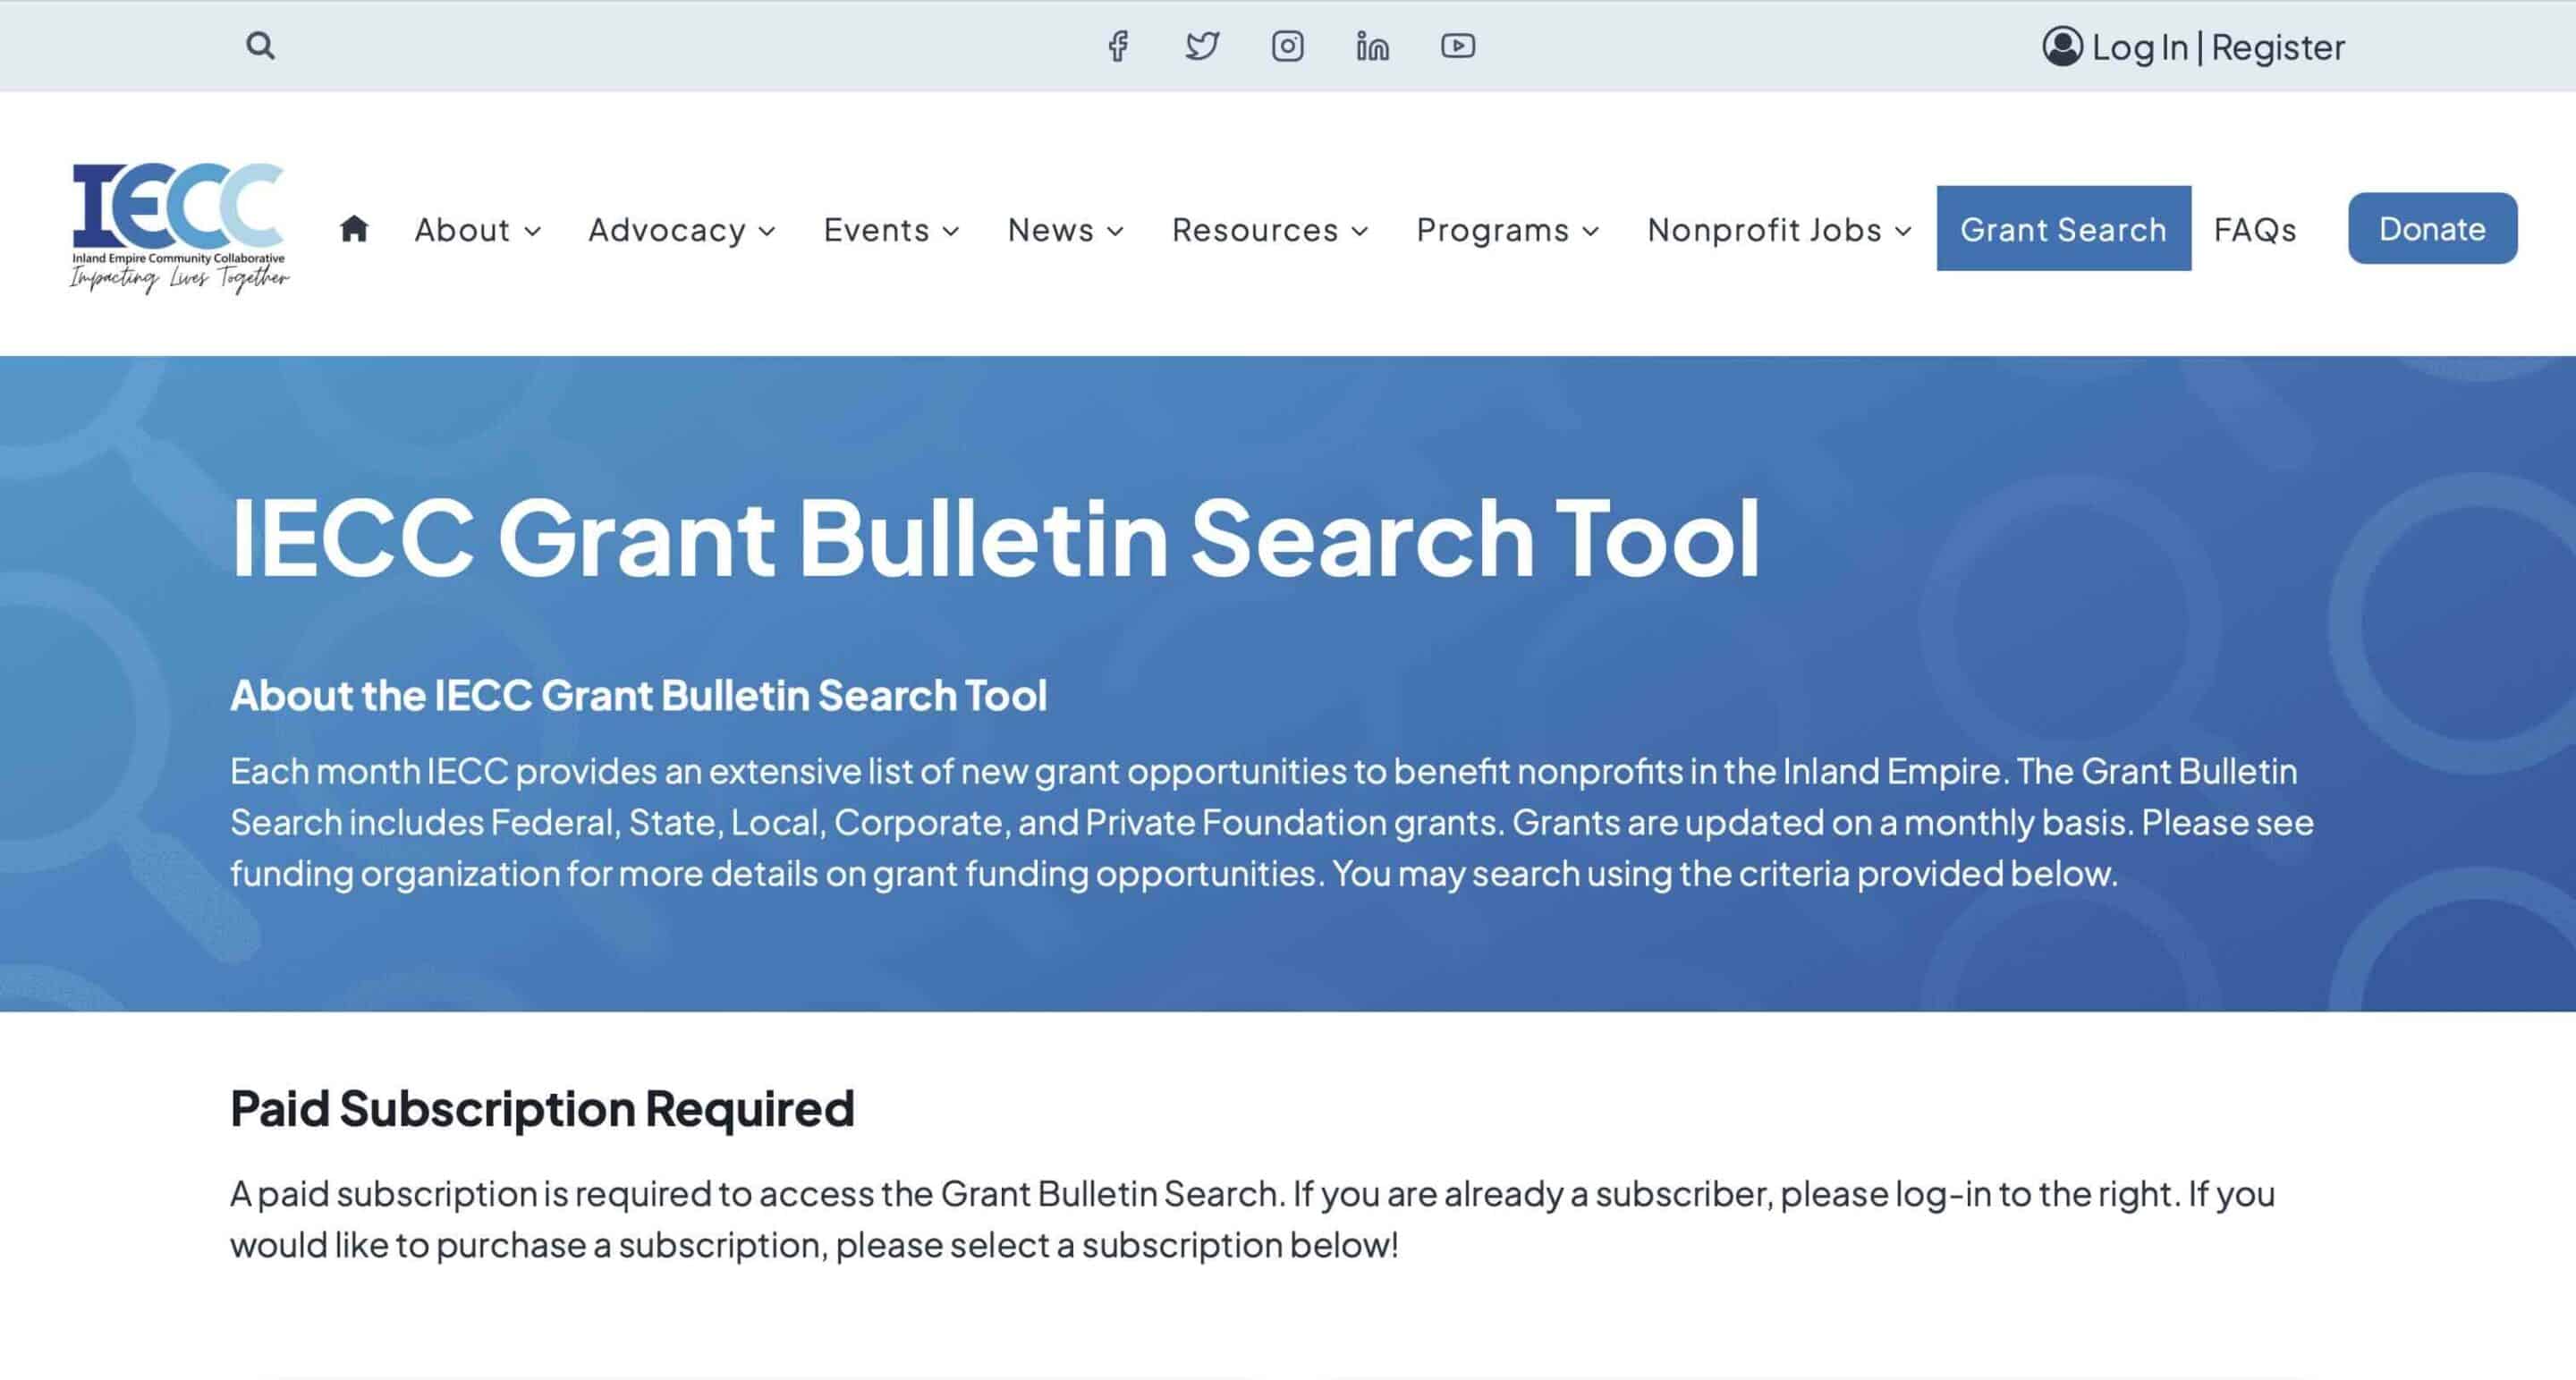Click the IECC logo image
2576x1380 pixels.
(x=179, y=228)
